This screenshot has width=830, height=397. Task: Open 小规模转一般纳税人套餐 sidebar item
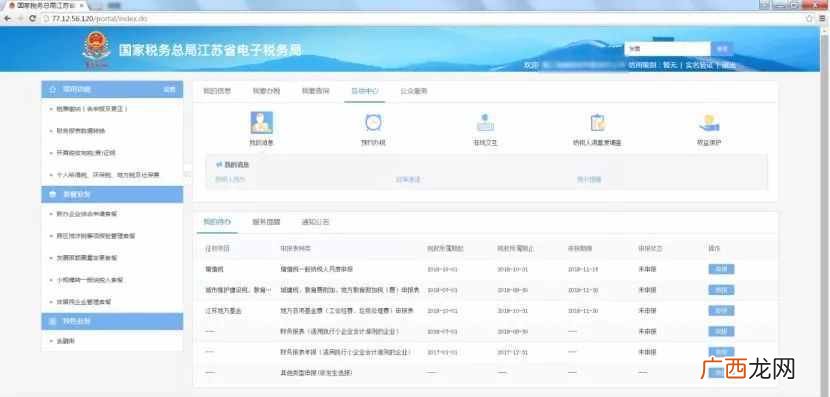pyautogui.click(x=89, y=279)
